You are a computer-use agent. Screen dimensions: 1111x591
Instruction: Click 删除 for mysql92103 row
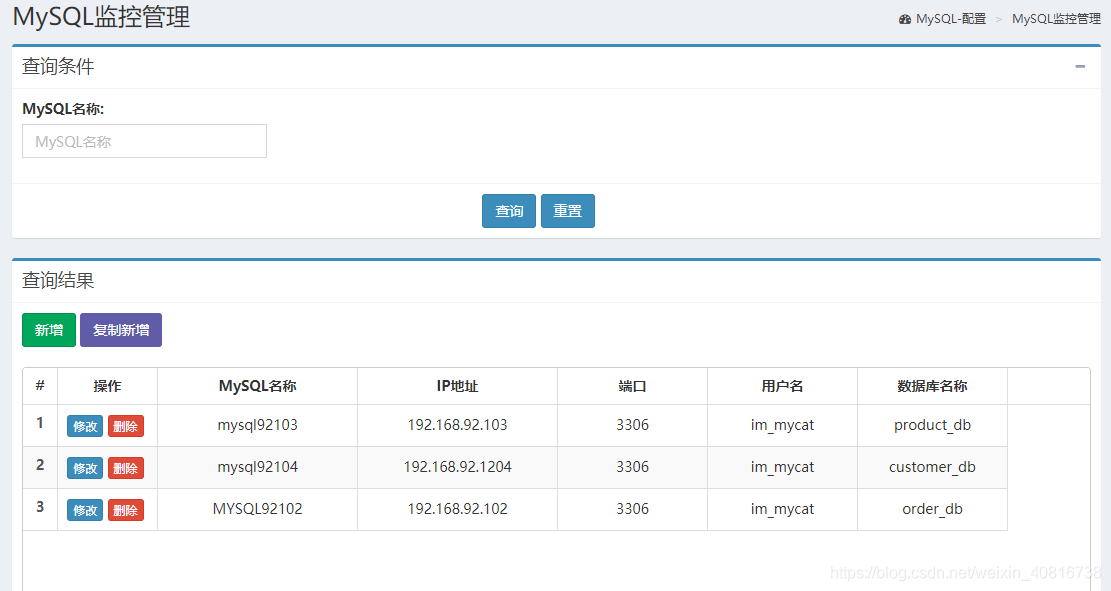point(125,426)
